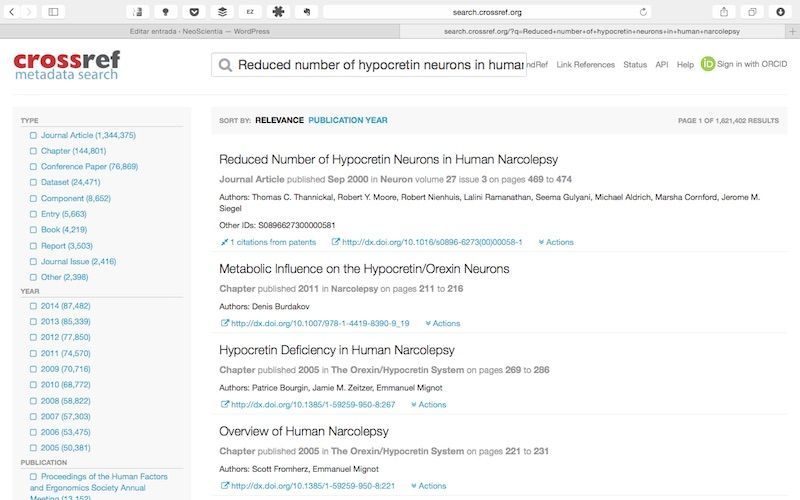This screenshot has height=500, width=800.
Task: Sort results by Publication Year
Action: (x=347, y=120)
